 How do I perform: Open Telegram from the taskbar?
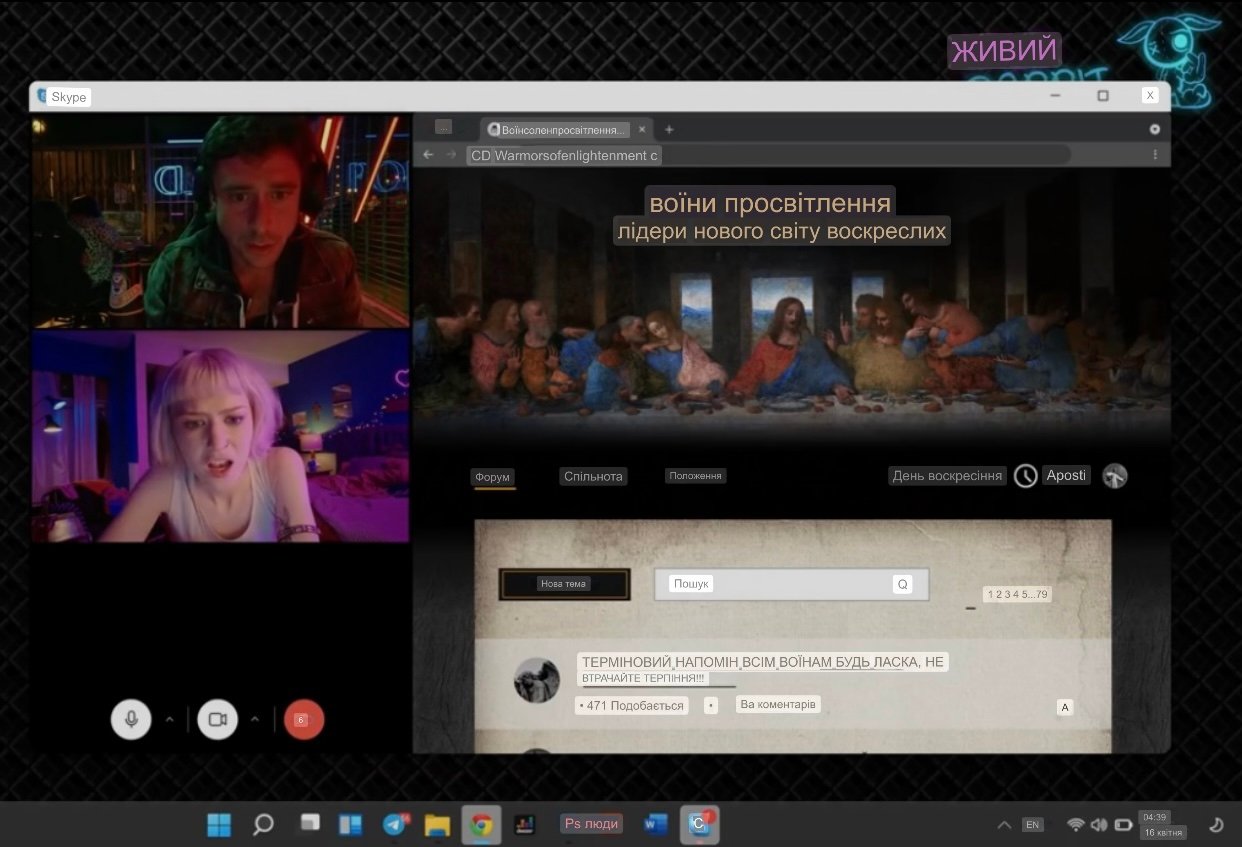click(x=395, y=825)
